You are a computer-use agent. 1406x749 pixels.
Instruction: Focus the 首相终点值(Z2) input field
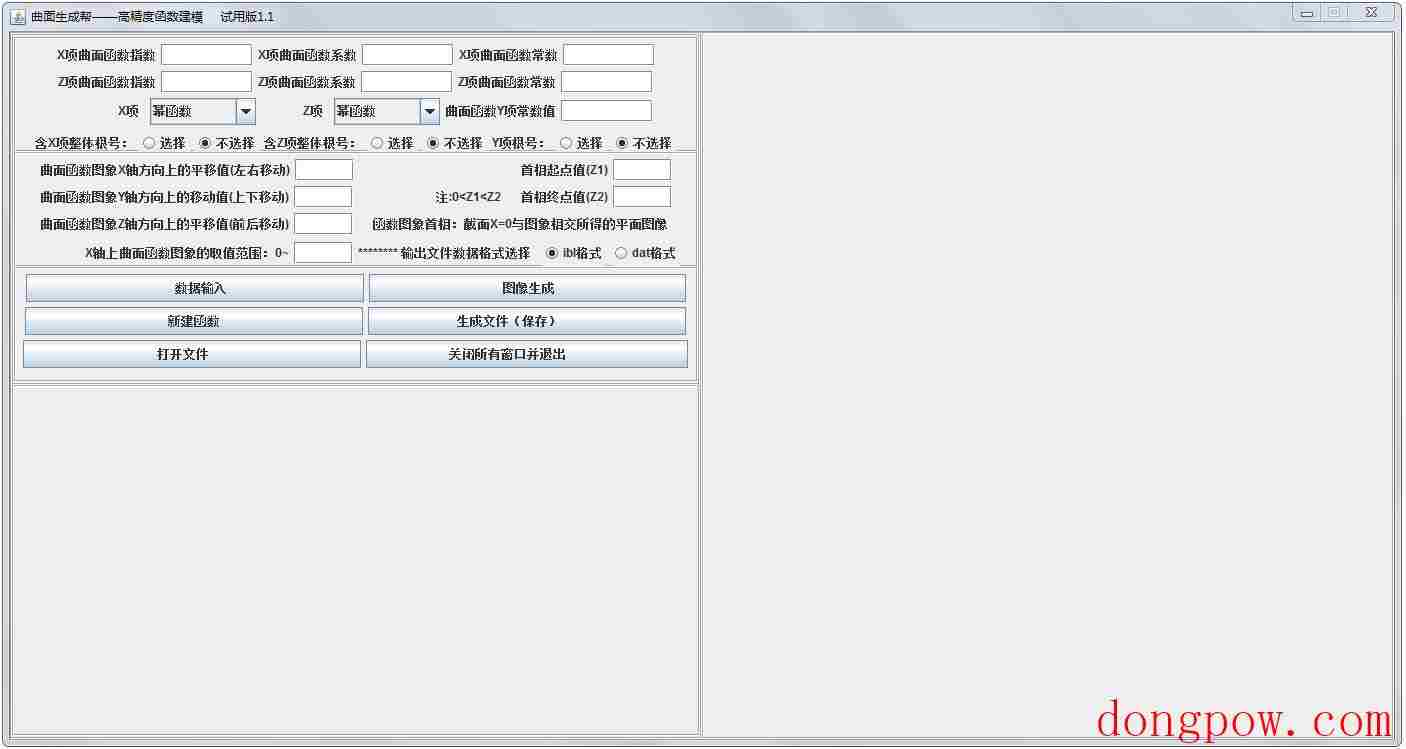tap(642, 196)
